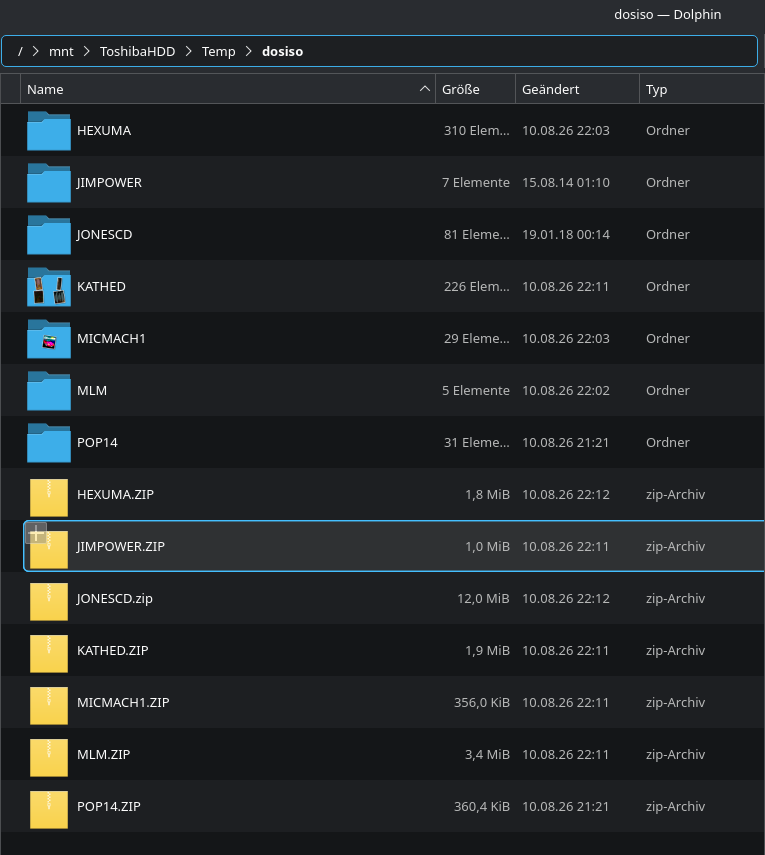Toggle selection plus marker on JIMPOWER.ZIP
Image resolution: width=765 pixels, height=855 pixels.
[x=37, y=533]
